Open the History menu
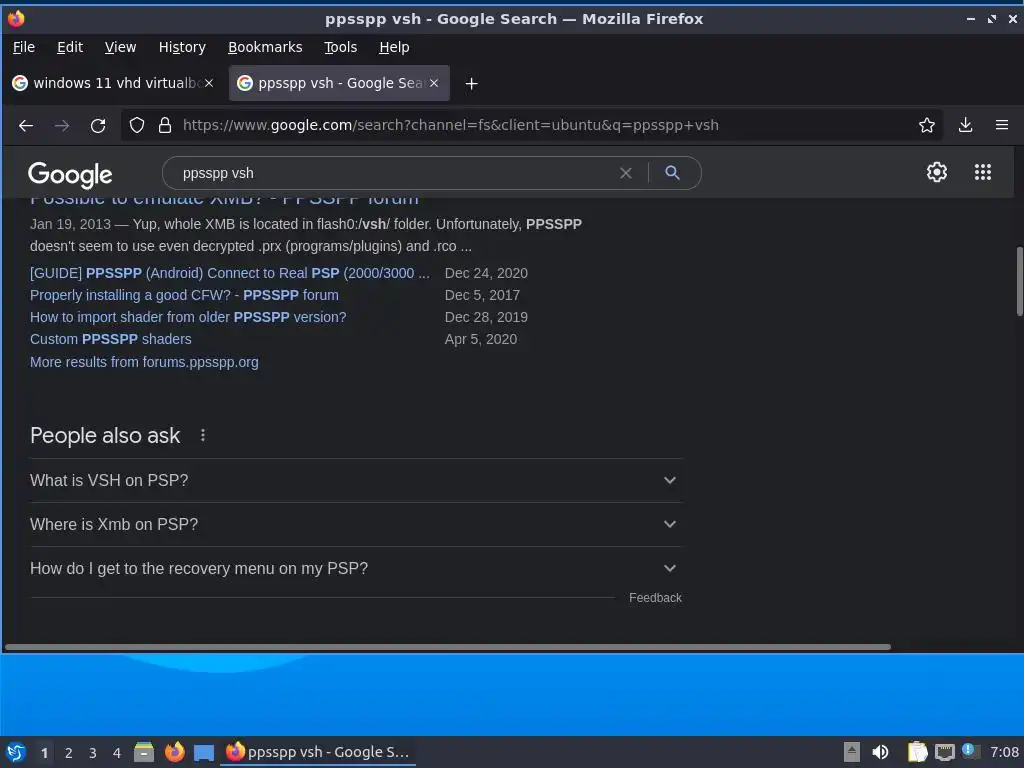 tap(182, 47)
